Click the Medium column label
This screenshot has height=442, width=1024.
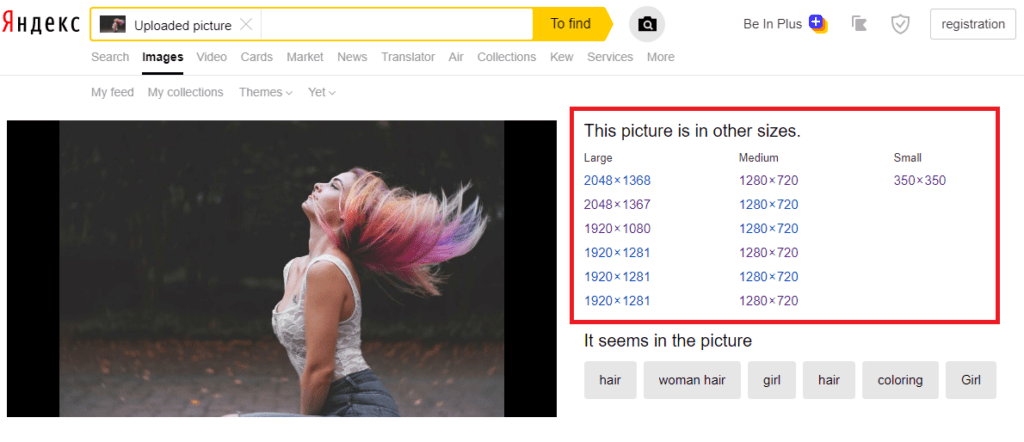click(758, 158)
